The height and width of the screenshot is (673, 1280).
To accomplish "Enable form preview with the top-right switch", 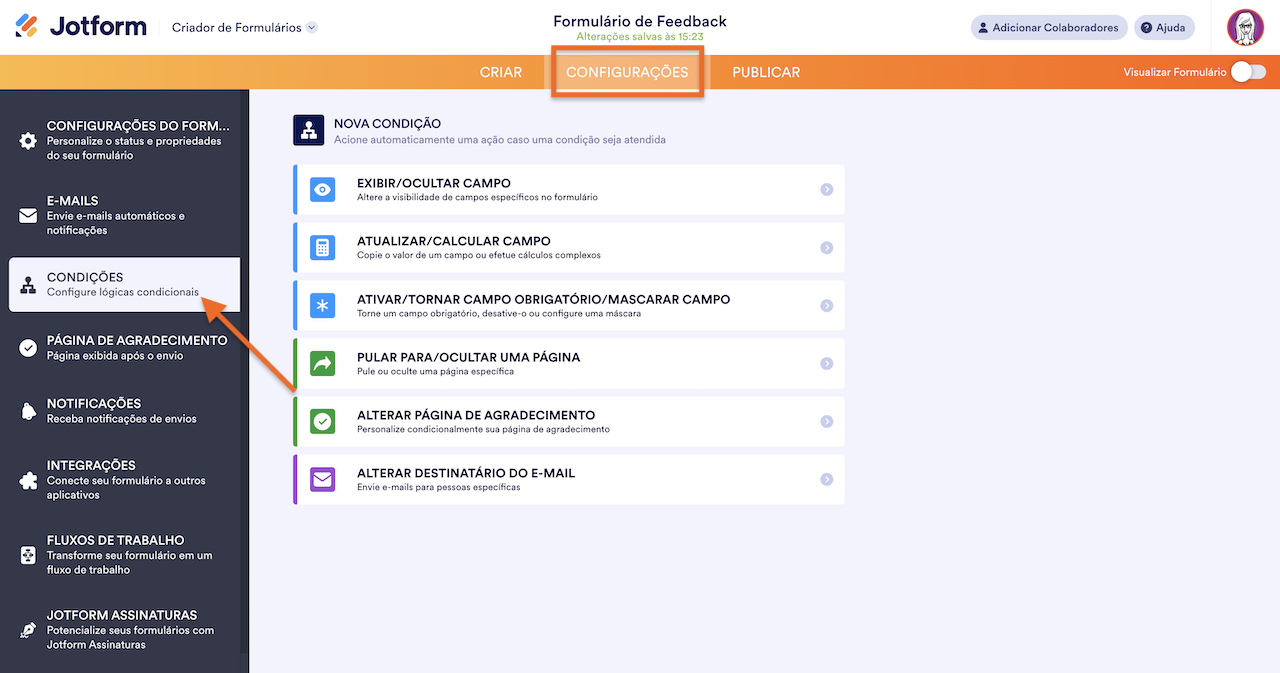I will click(1245, 72).
